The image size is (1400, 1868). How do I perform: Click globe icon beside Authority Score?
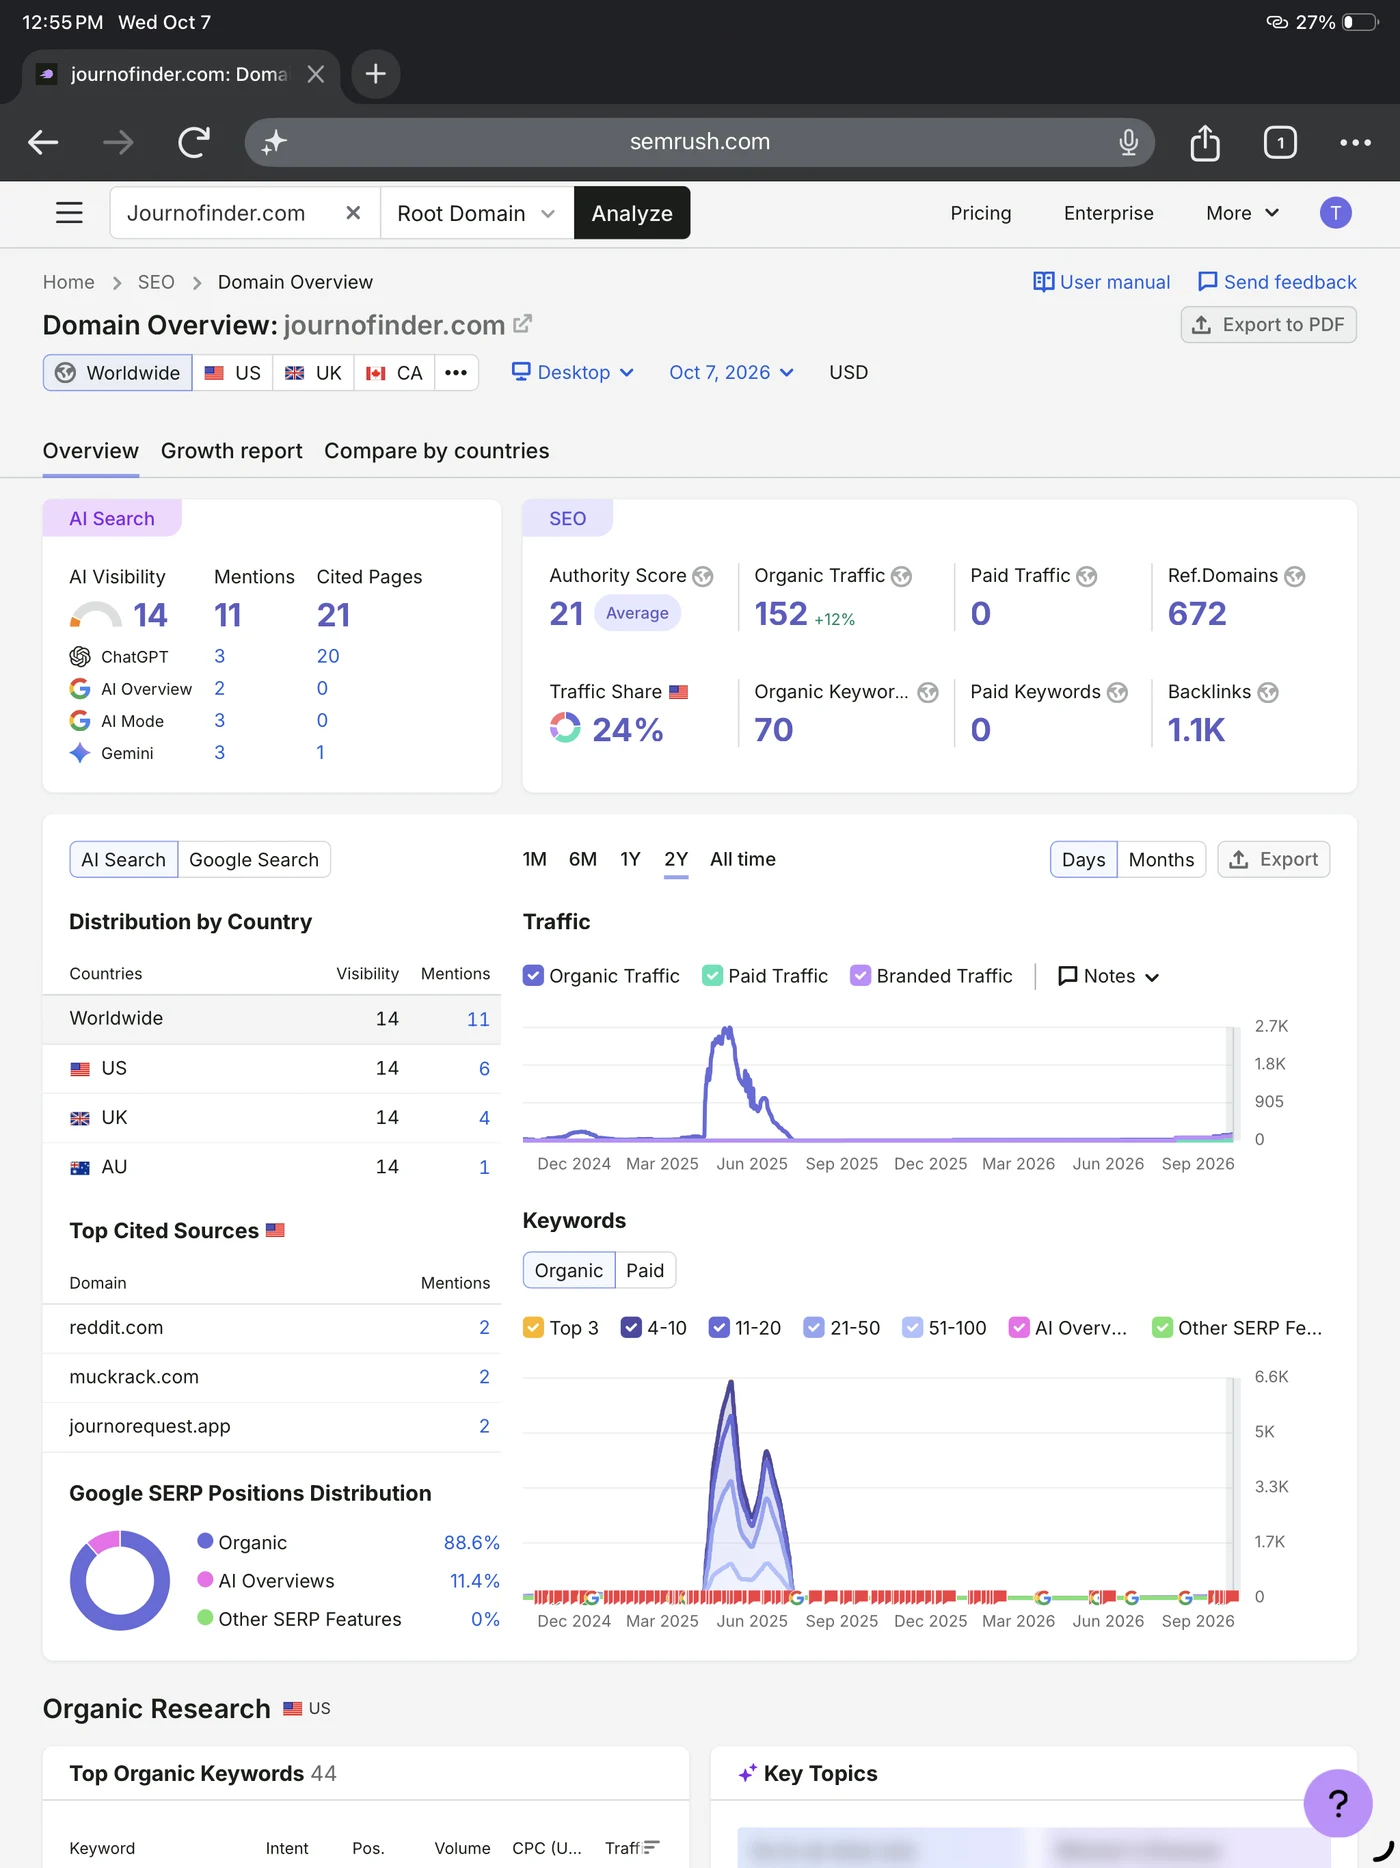click(703, 576)
